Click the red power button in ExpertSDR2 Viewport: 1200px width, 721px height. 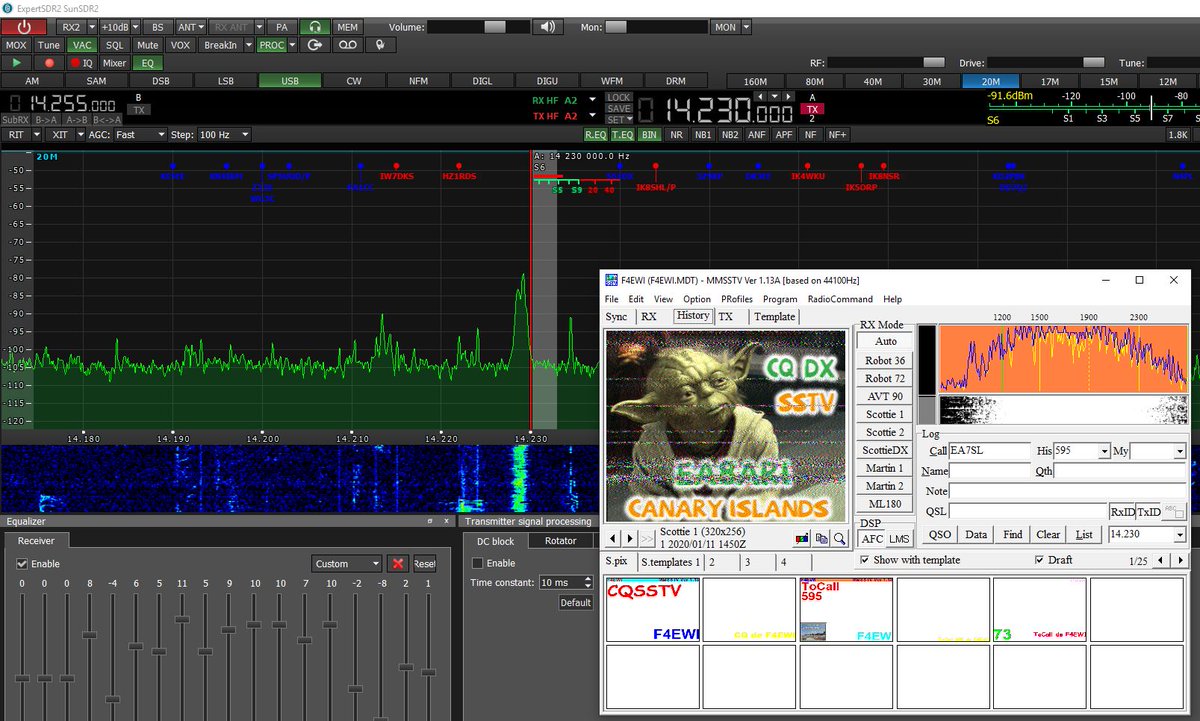[24, 27]
